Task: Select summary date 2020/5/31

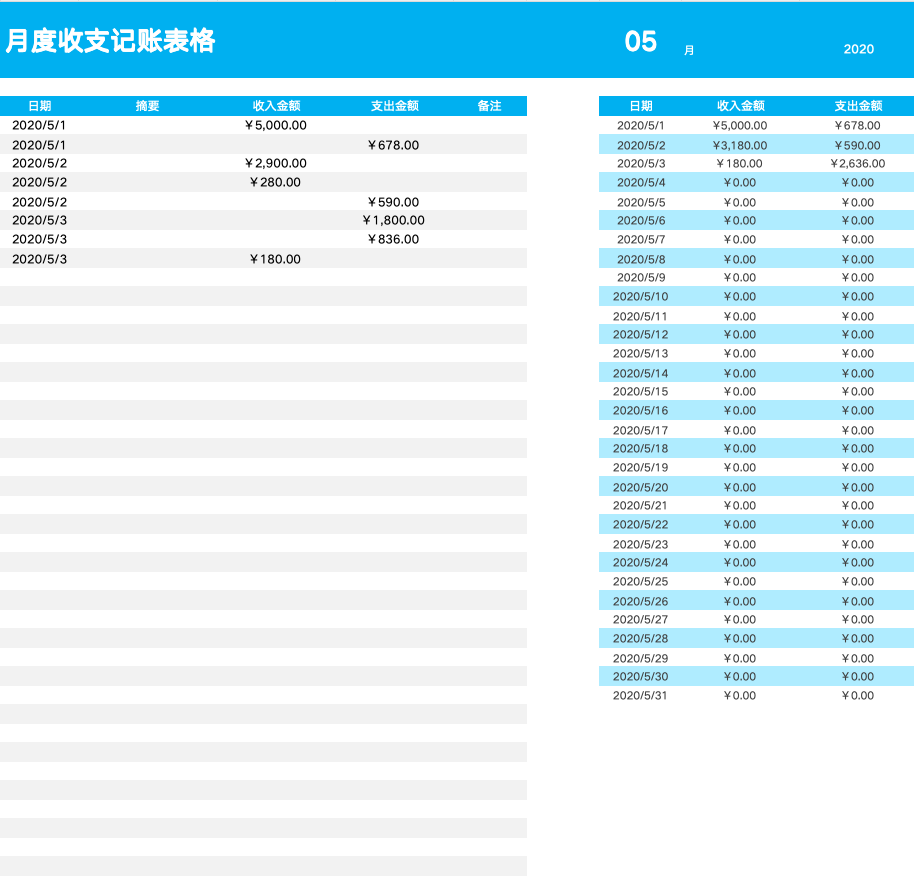Action: click(640, 697)
